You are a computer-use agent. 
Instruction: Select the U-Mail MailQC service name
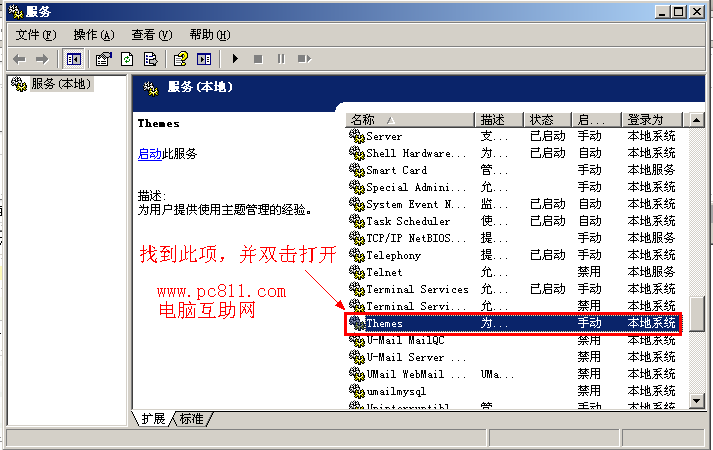tap(406, 340)
